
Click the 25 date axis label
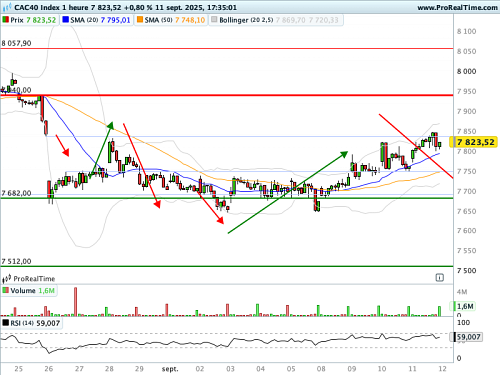[19, 369]
